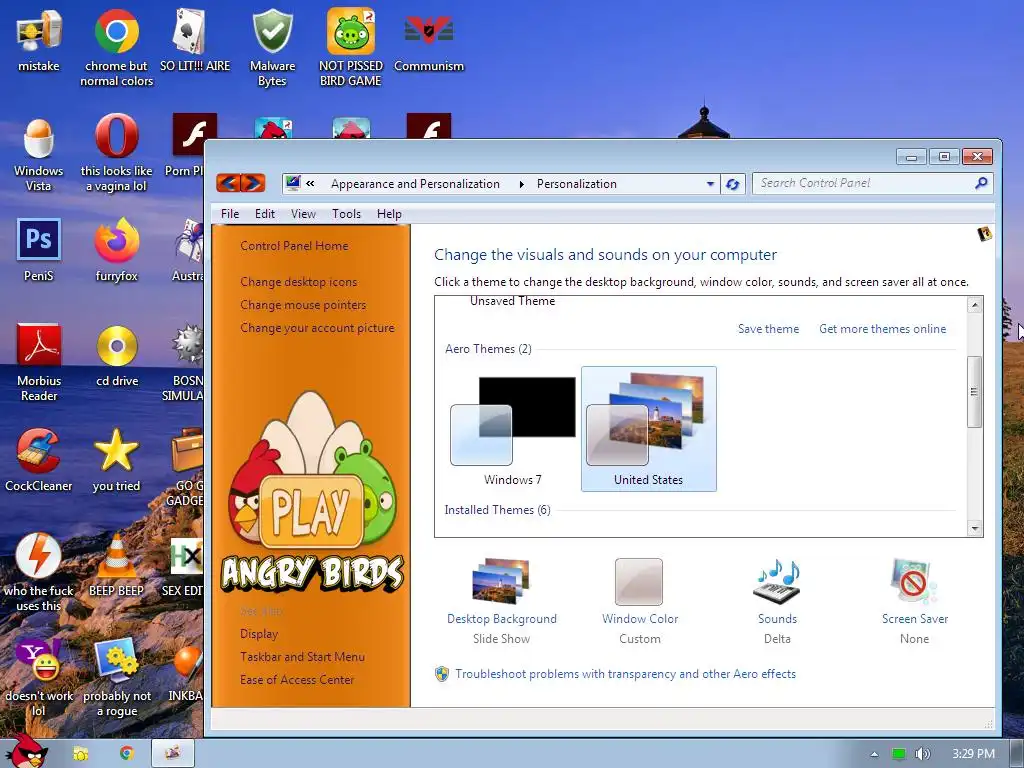The image size is (1024, 768).
Task: Open 'Ease of Access Center' link
Action: [297, 679]
